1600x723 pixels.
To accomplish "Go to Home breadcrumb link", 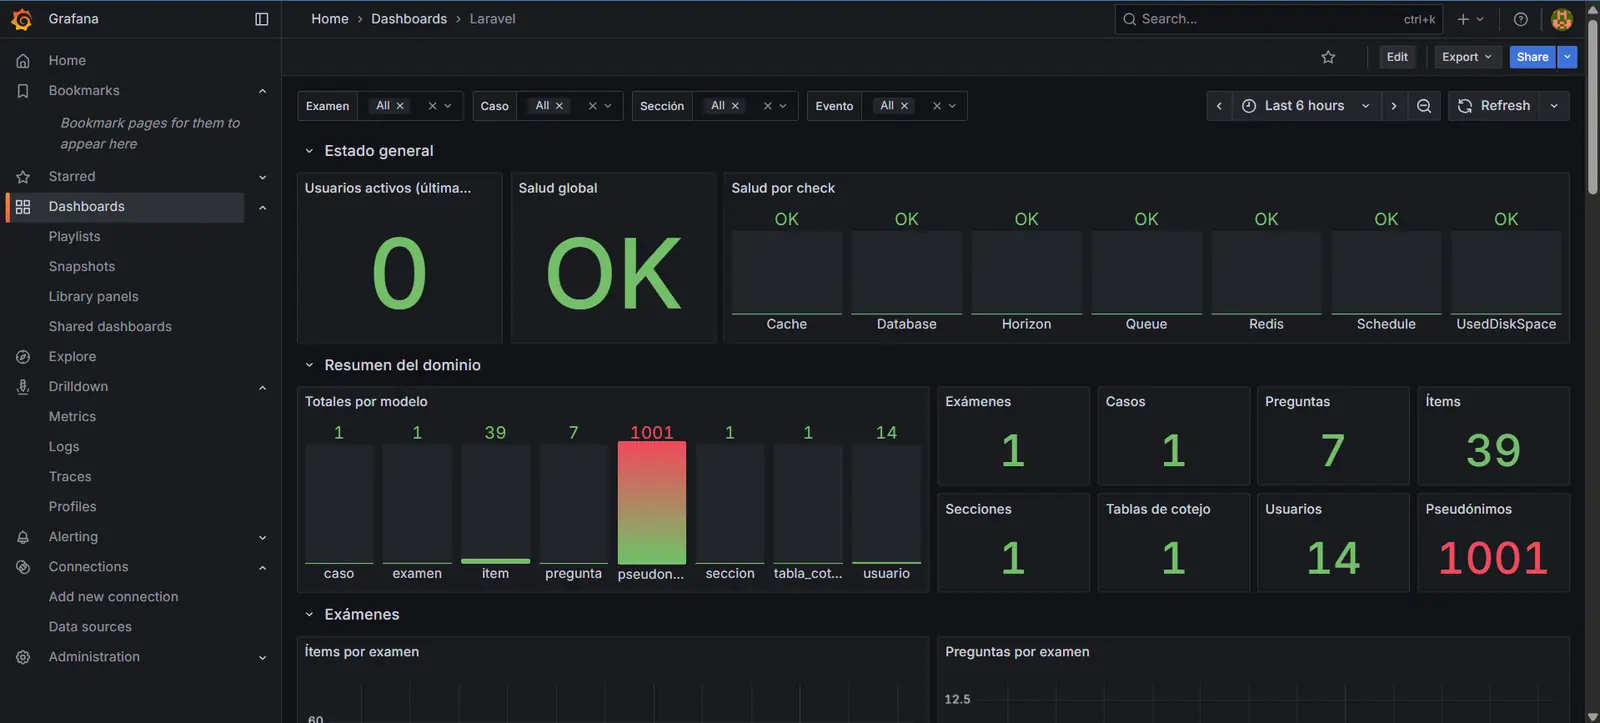I will (330, 19).
